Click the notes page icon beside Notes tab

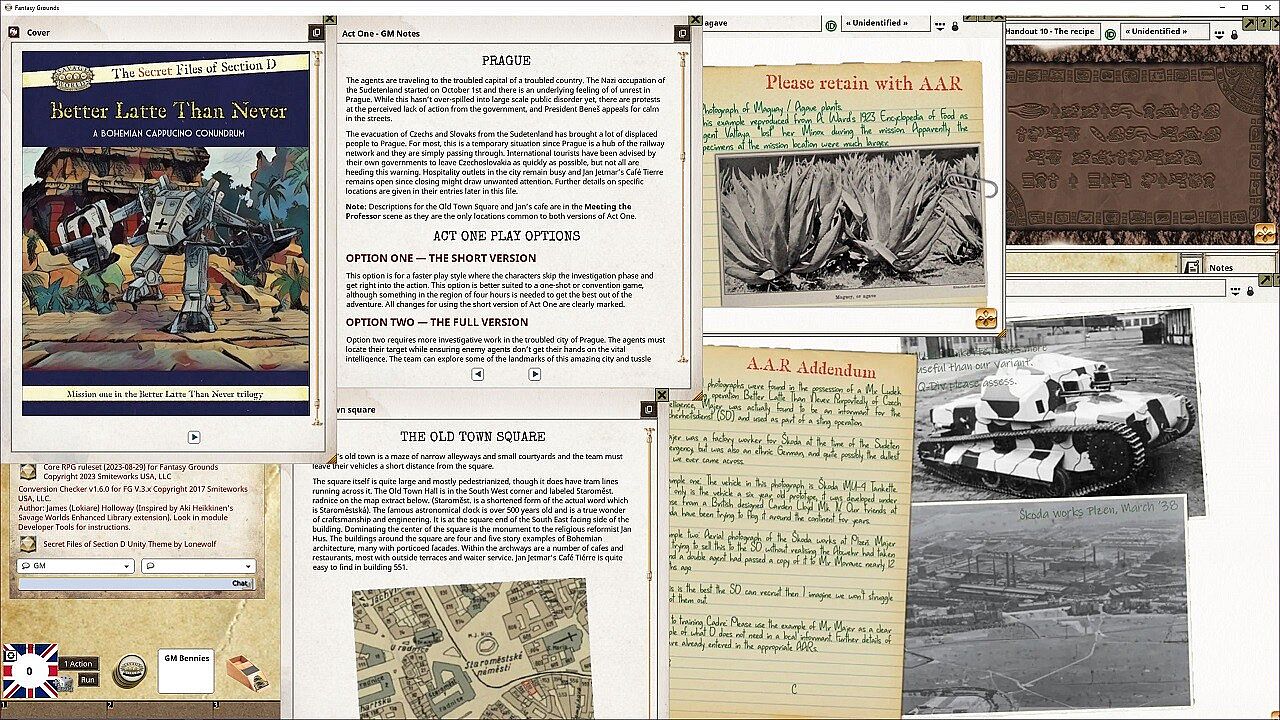(1191, 266)
